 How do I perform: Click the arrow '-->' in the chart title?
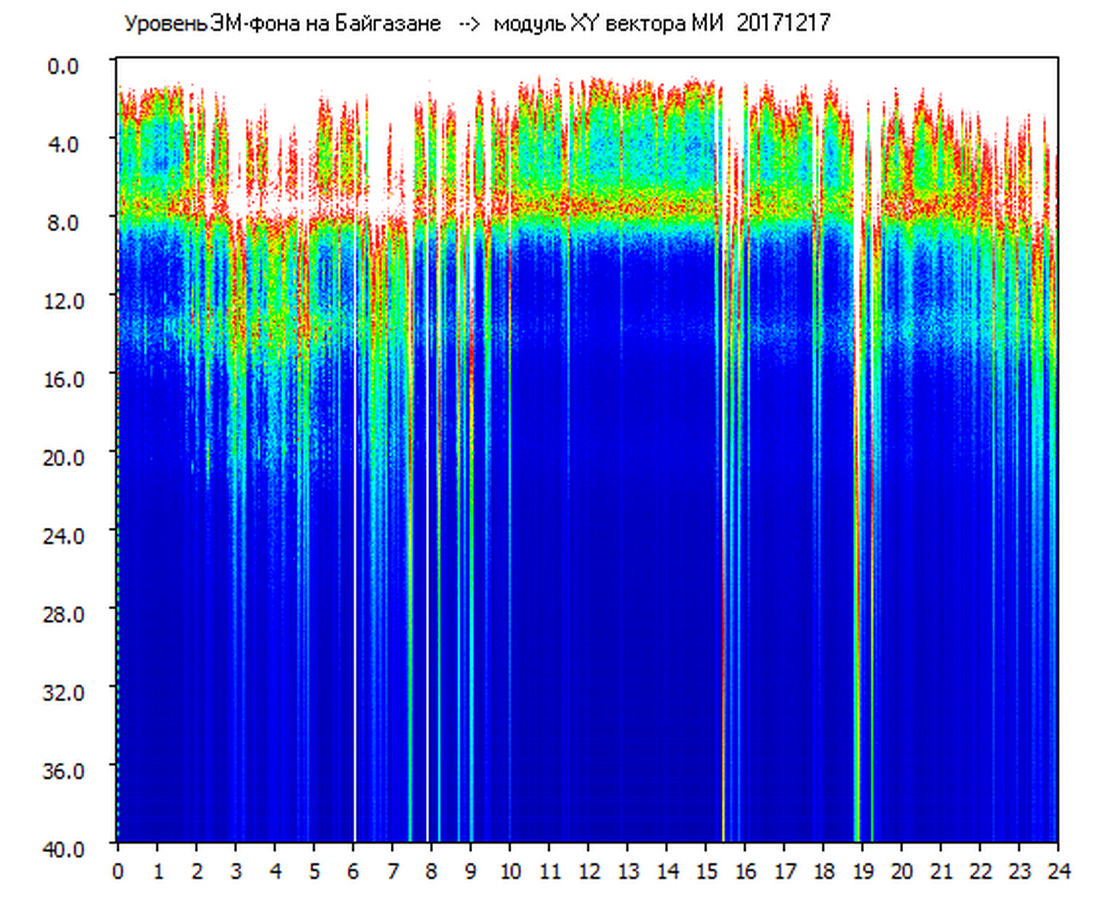(468, 24)
